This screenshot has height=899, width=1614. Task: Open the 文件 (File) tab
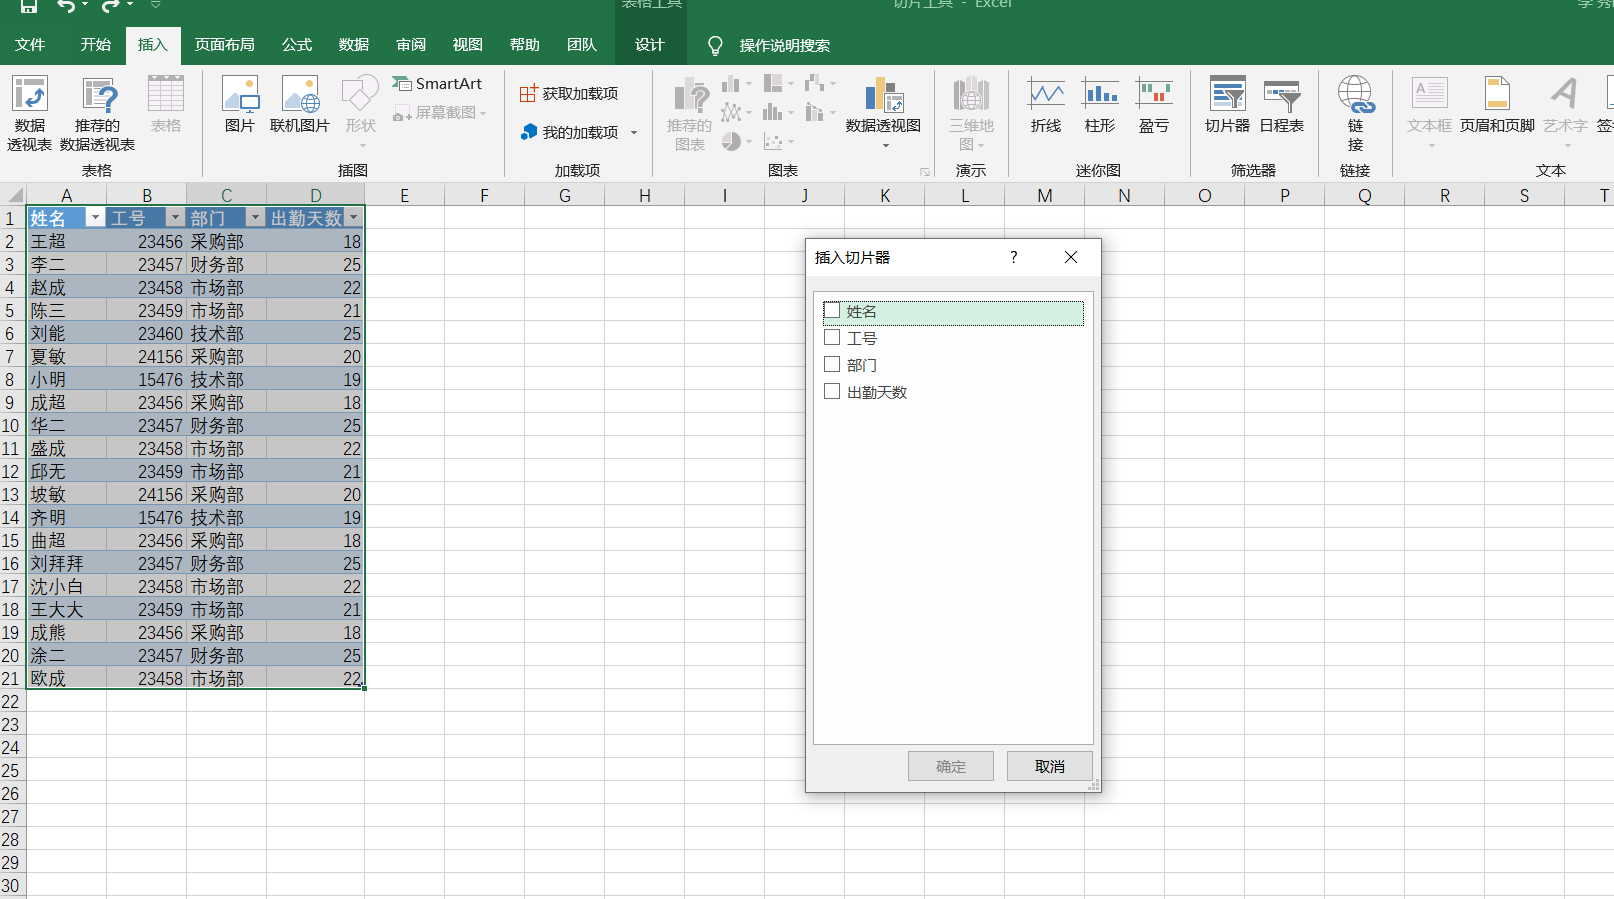[x=30, y=45]
